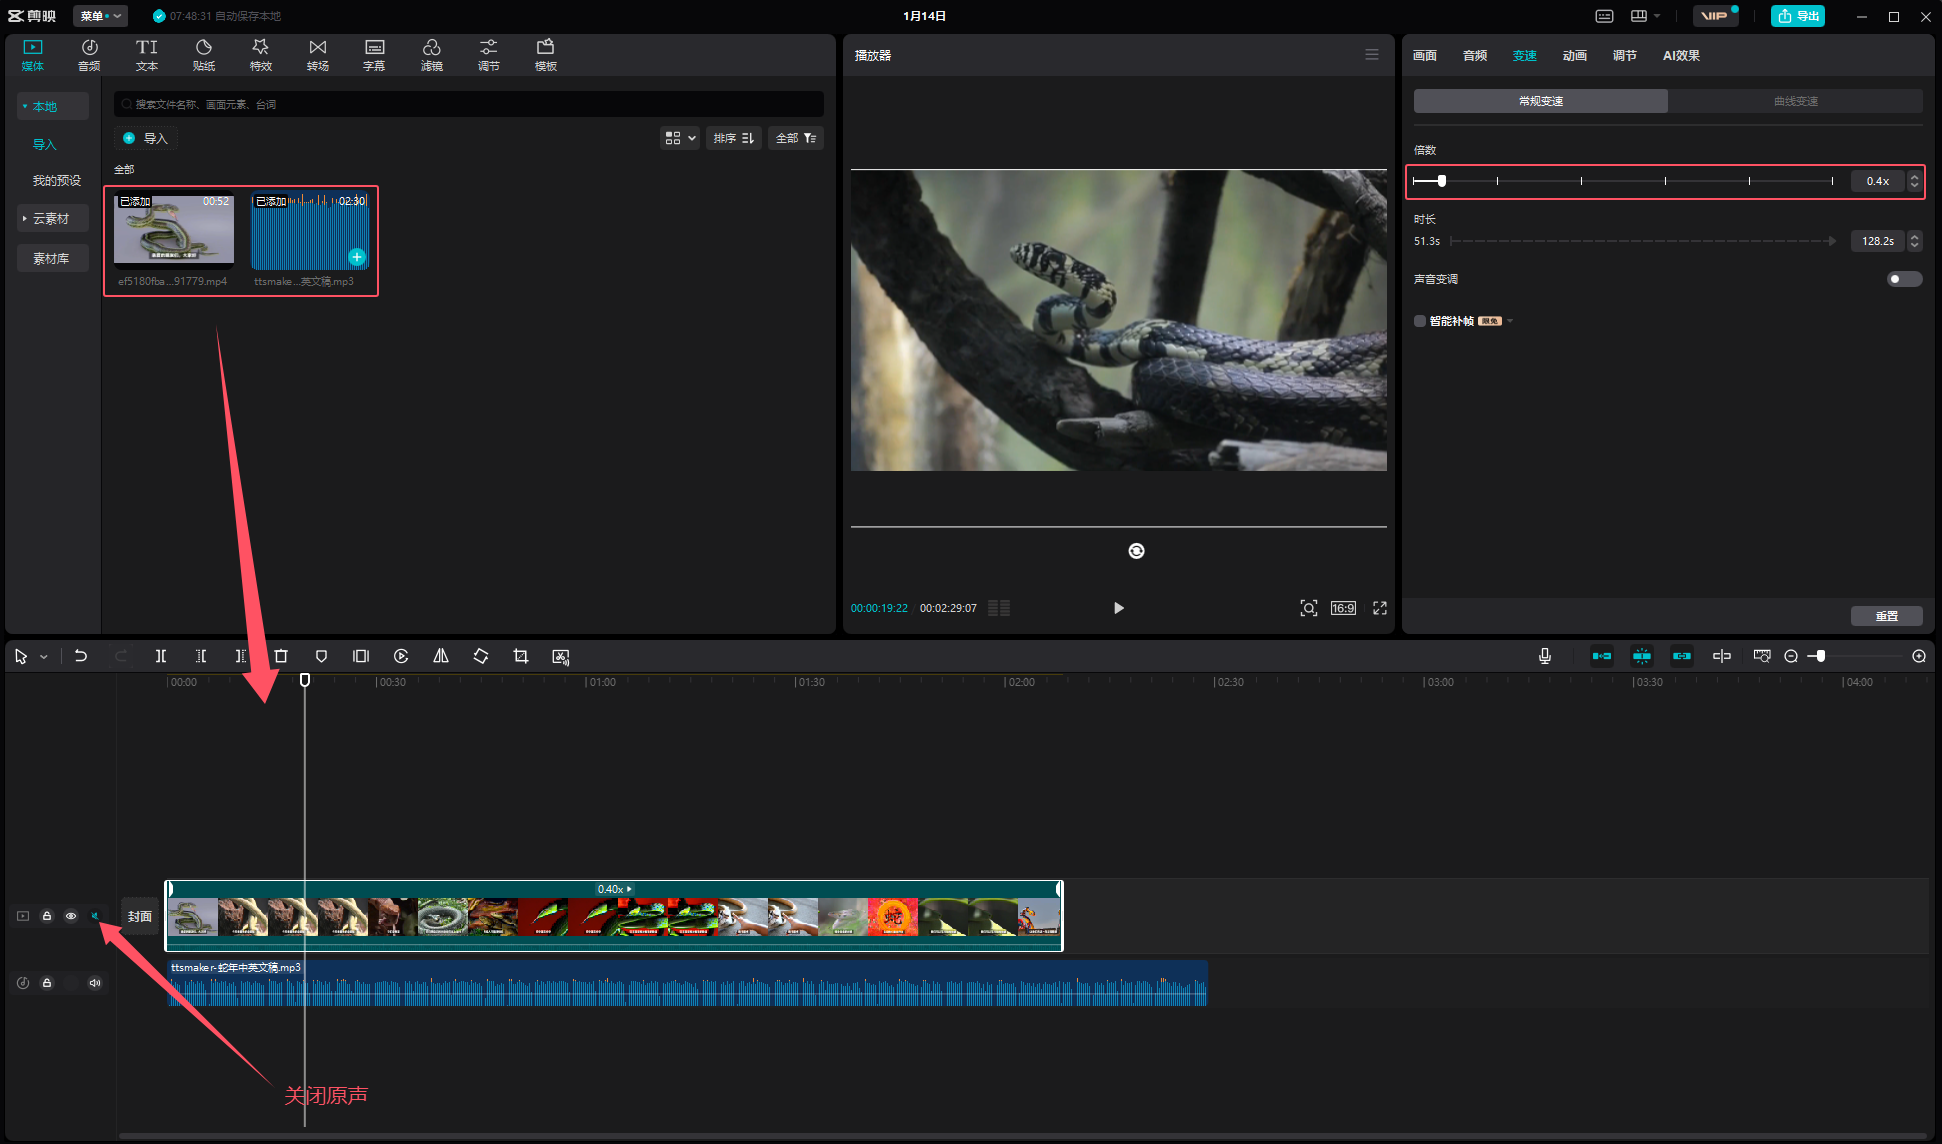Screen dimensions: 1942x1144
Task: Click the microphone record voiceover icon
Action: (x=1545, y=656)
